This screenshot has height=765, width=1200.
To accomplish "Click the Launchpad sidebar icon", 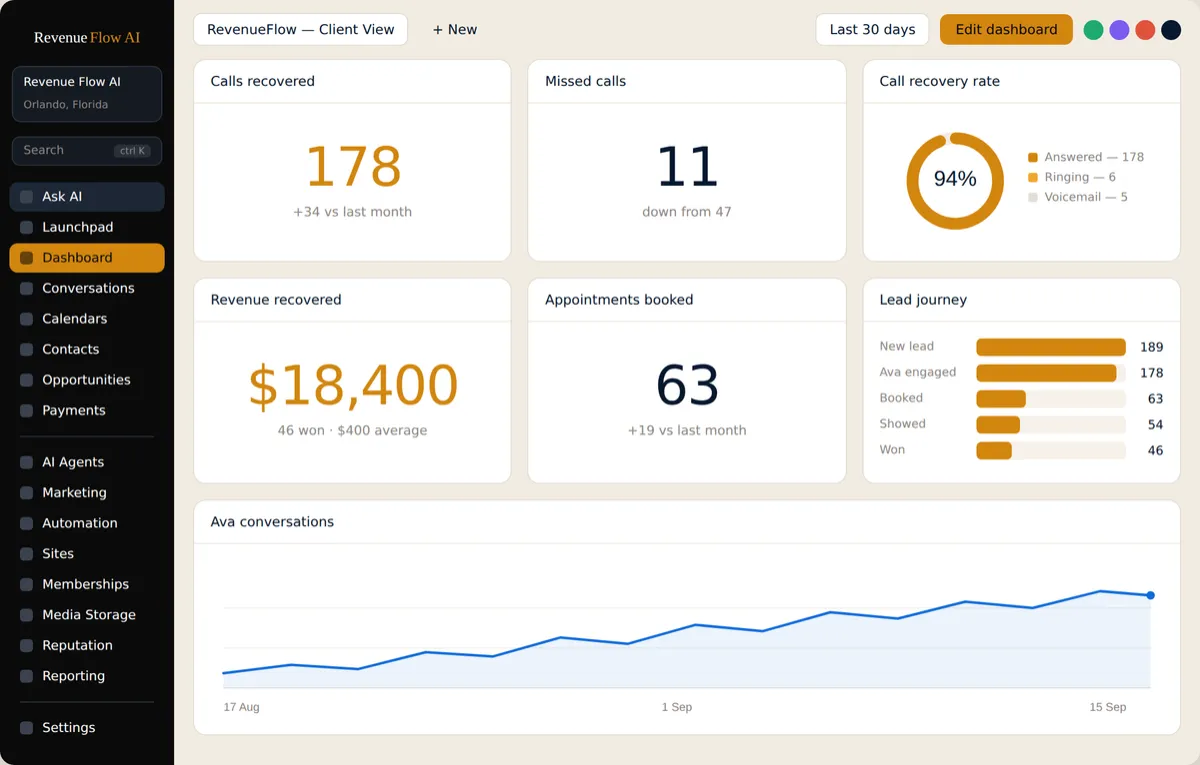I will pyautogui.click(x=26, y=227).
